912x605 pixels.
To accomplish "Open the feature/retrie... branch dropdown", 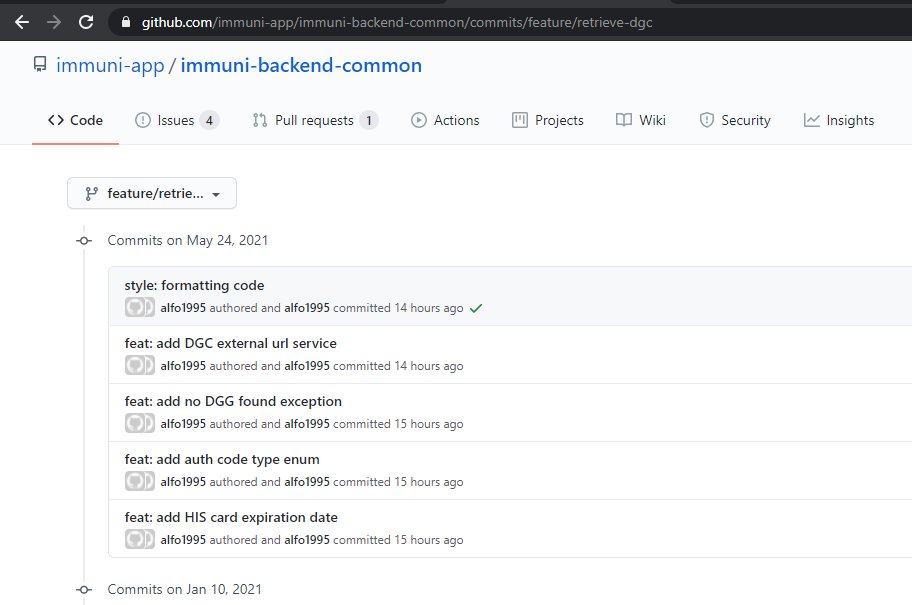I will (x=152, y=193).
